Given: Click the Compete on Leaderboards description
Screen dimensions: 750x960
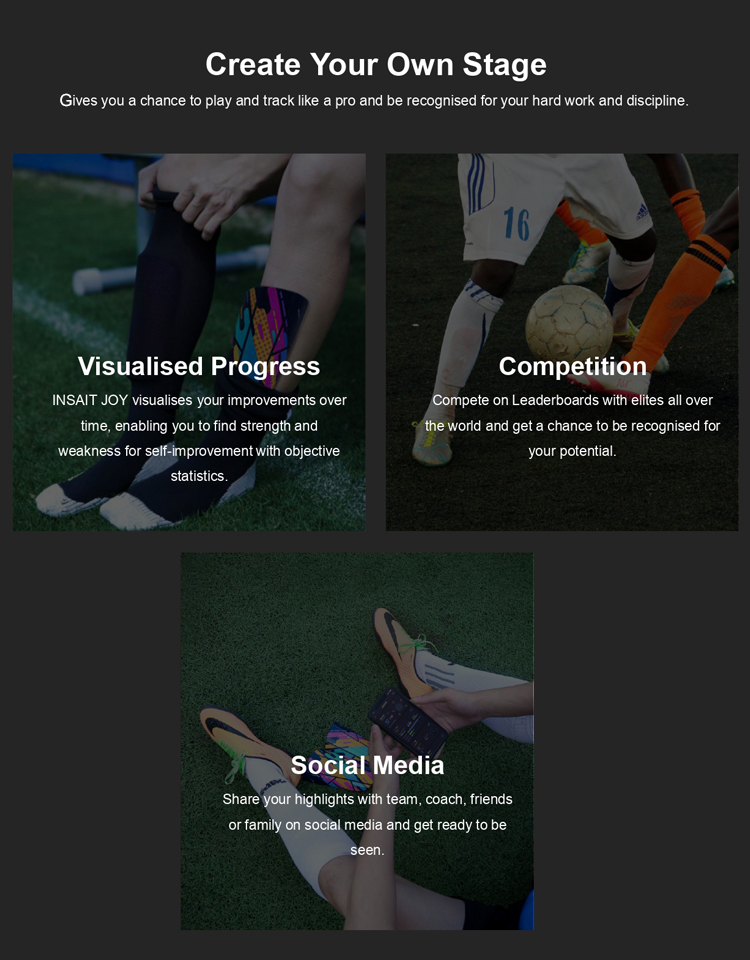Looking at the screenshot, I should click(x=572, y=426).
